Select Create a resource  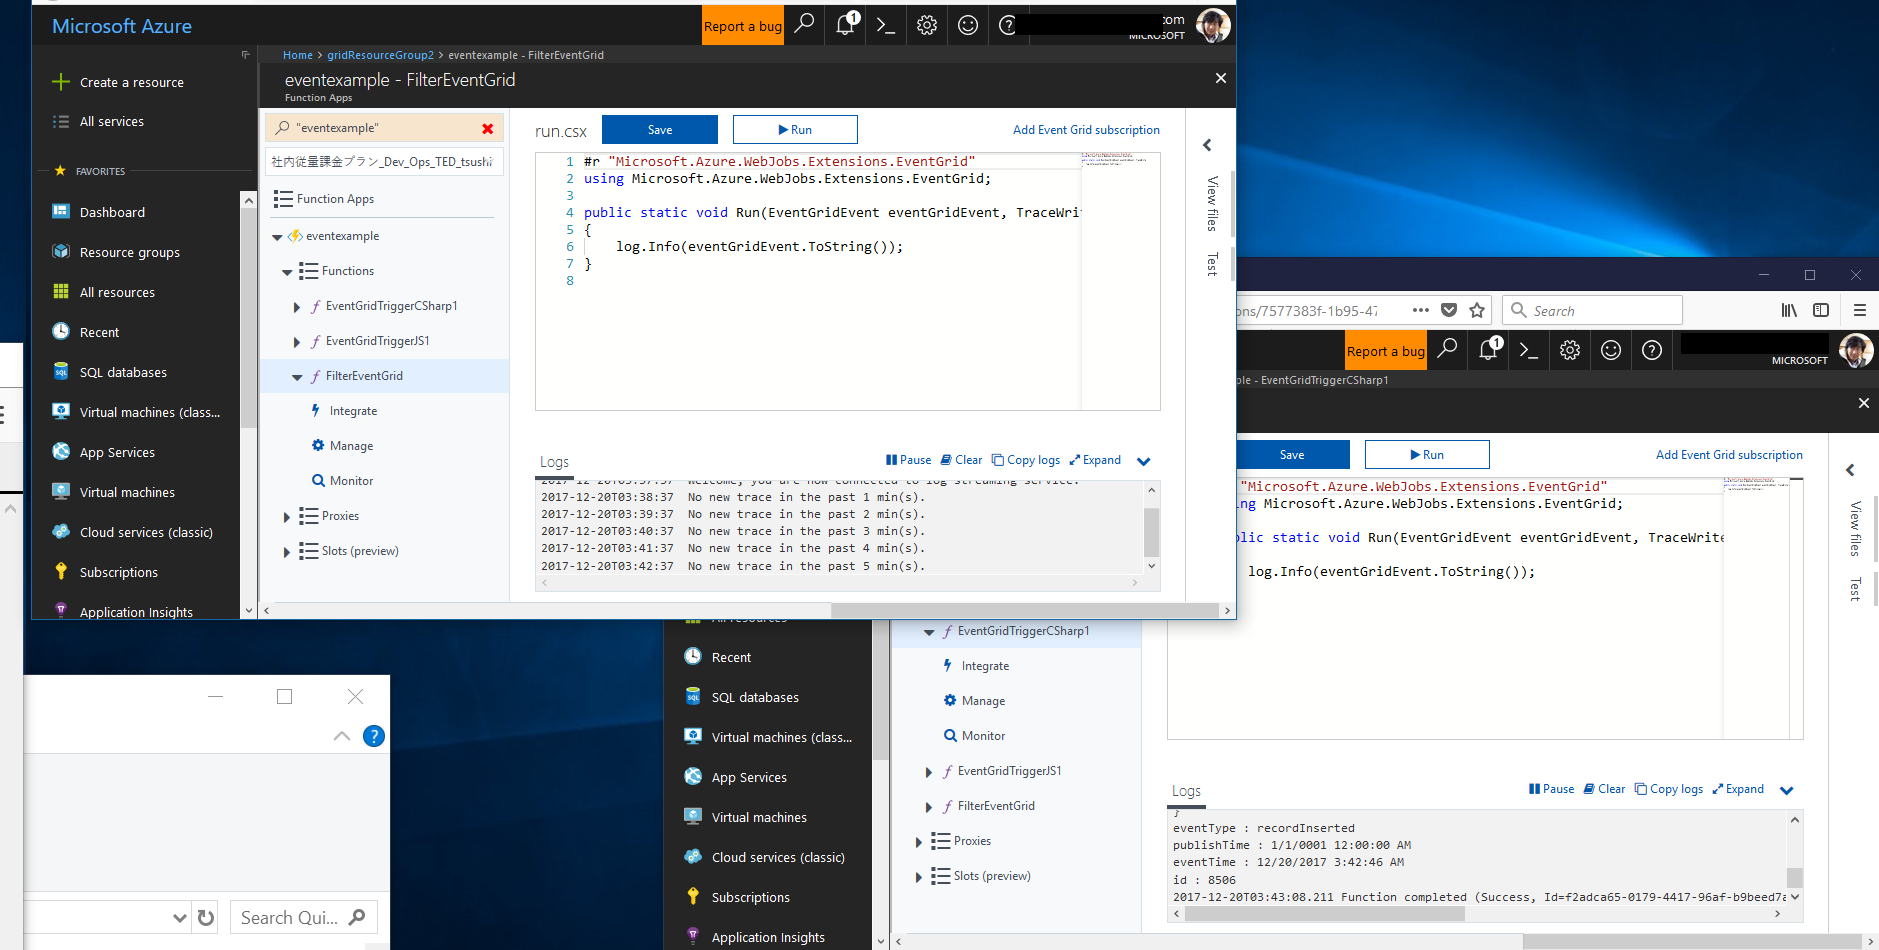point(131,82)
